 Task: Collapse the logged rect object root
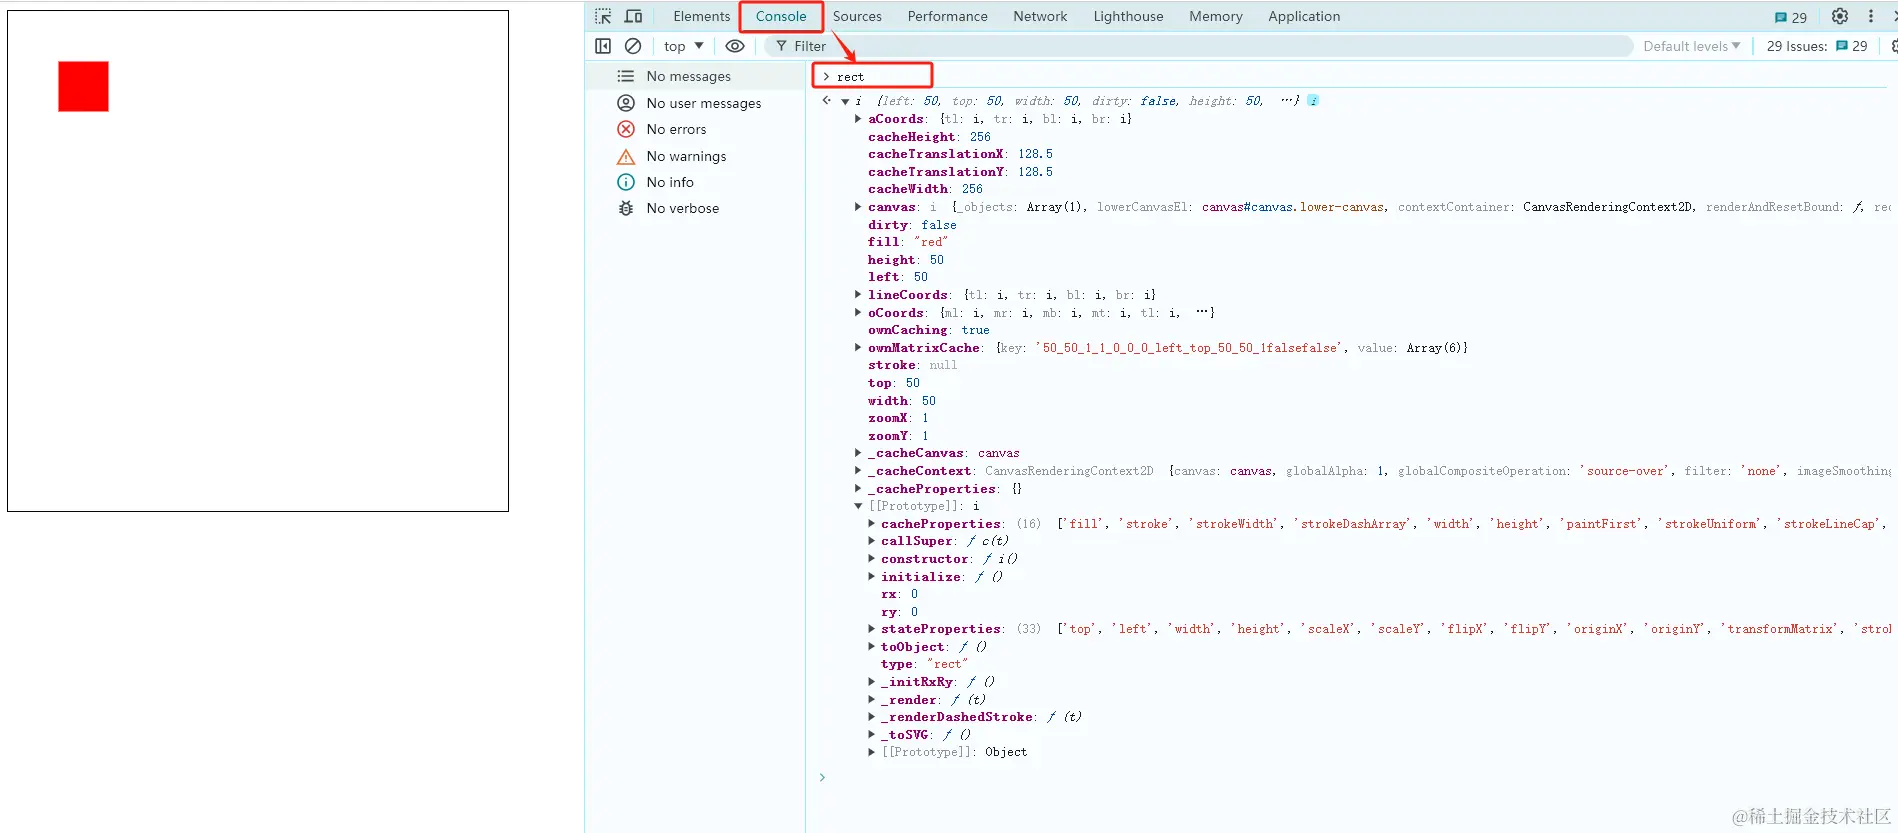click(845, 101)
